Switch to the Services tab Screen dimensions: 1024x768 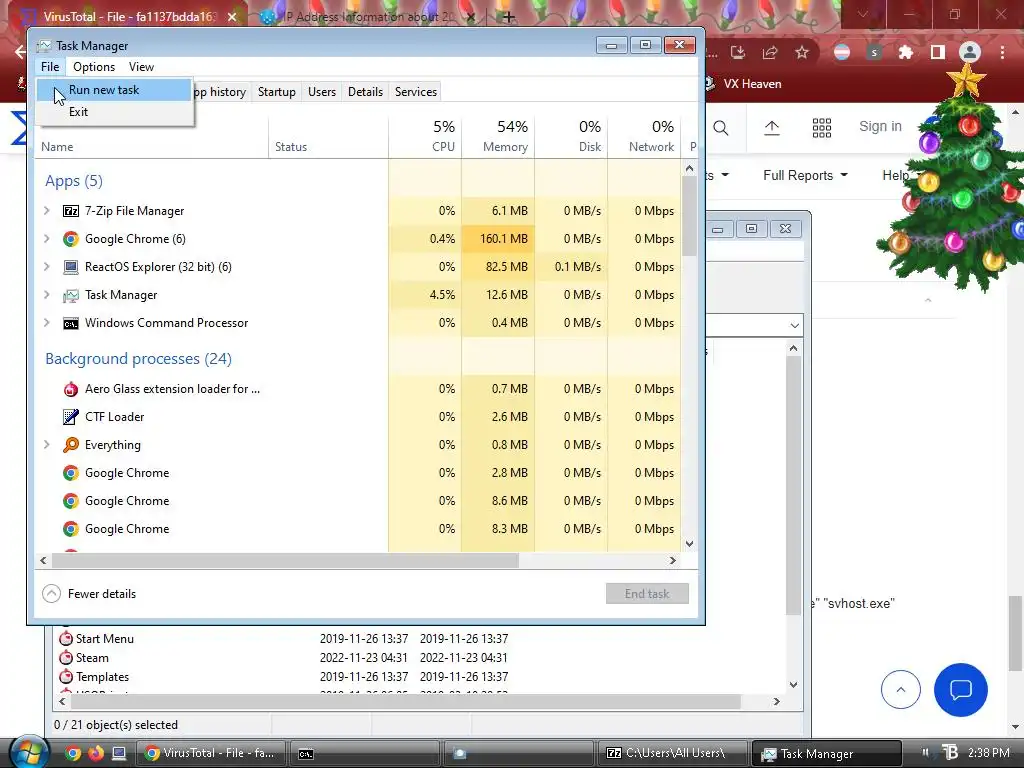(x=415, y=91)
